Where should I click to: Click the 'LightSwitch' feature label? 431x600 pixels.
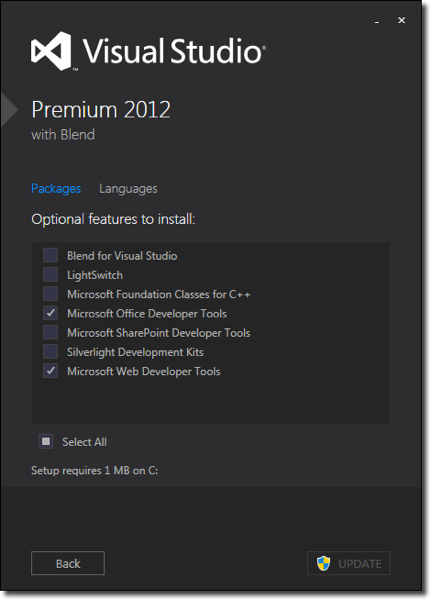point(95,275)
